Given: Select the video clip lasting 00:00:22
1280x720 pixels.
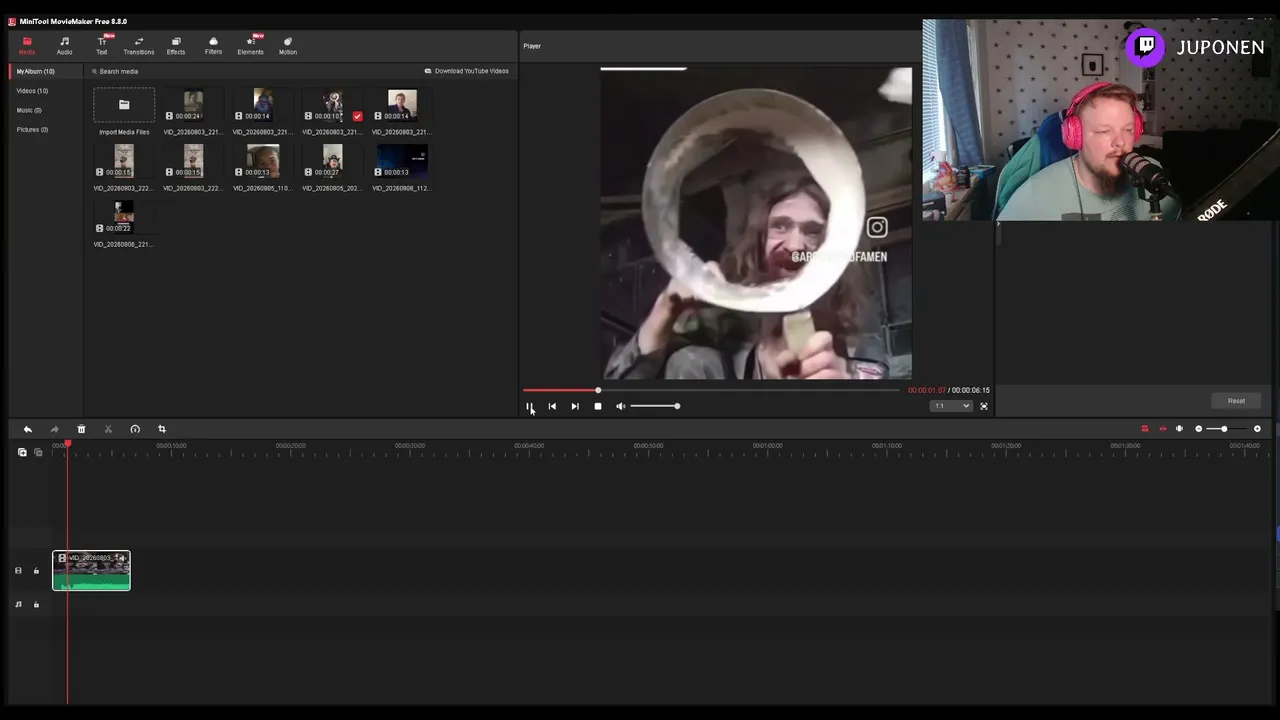Looking at the screenshot, I should (x=124, y=217).
